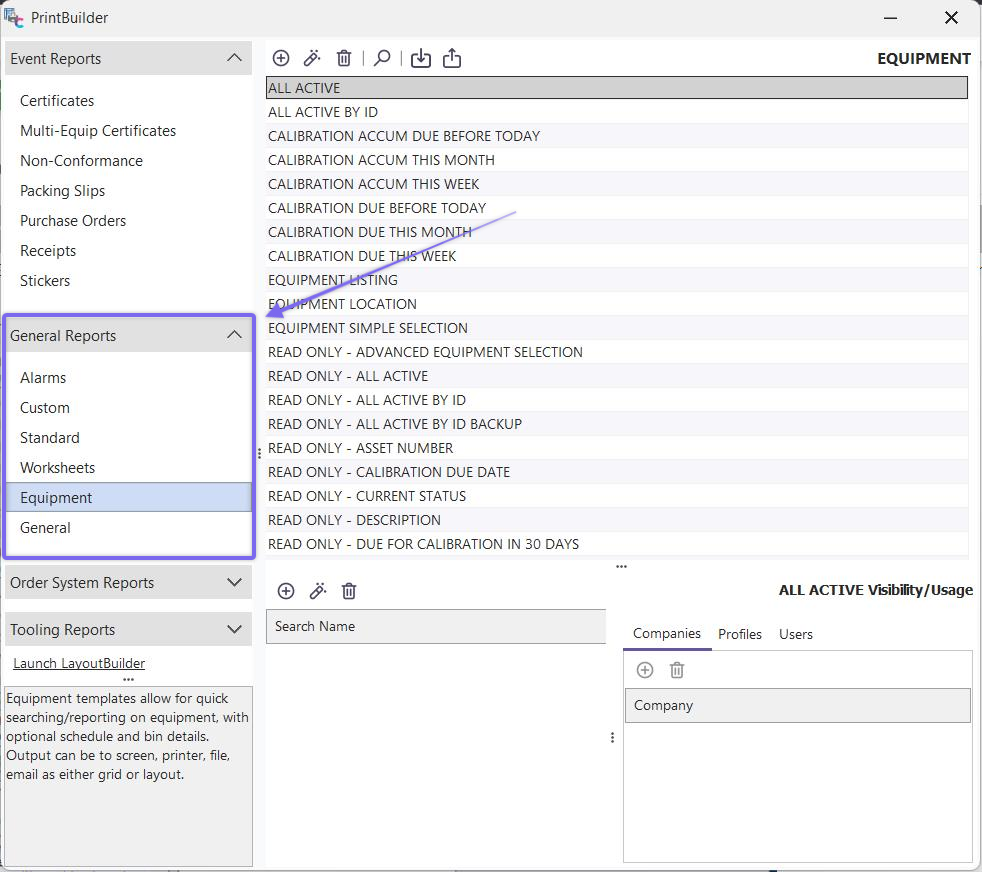Switch to the Profiles tab
Screen dimensions: 982x872
740,634
